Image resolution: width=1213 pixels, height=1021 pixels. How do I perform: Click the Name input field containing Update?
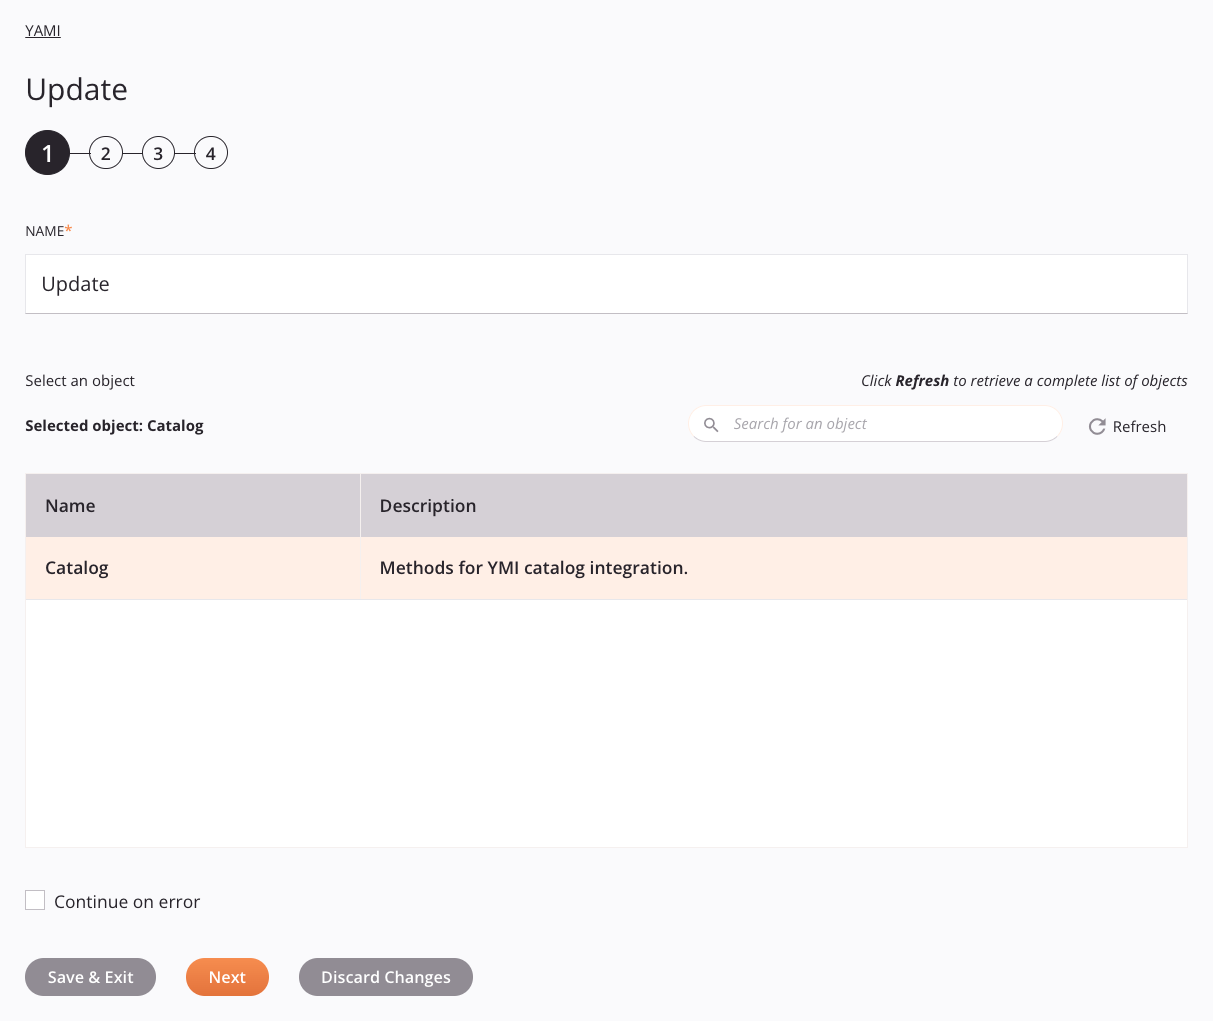606,284
